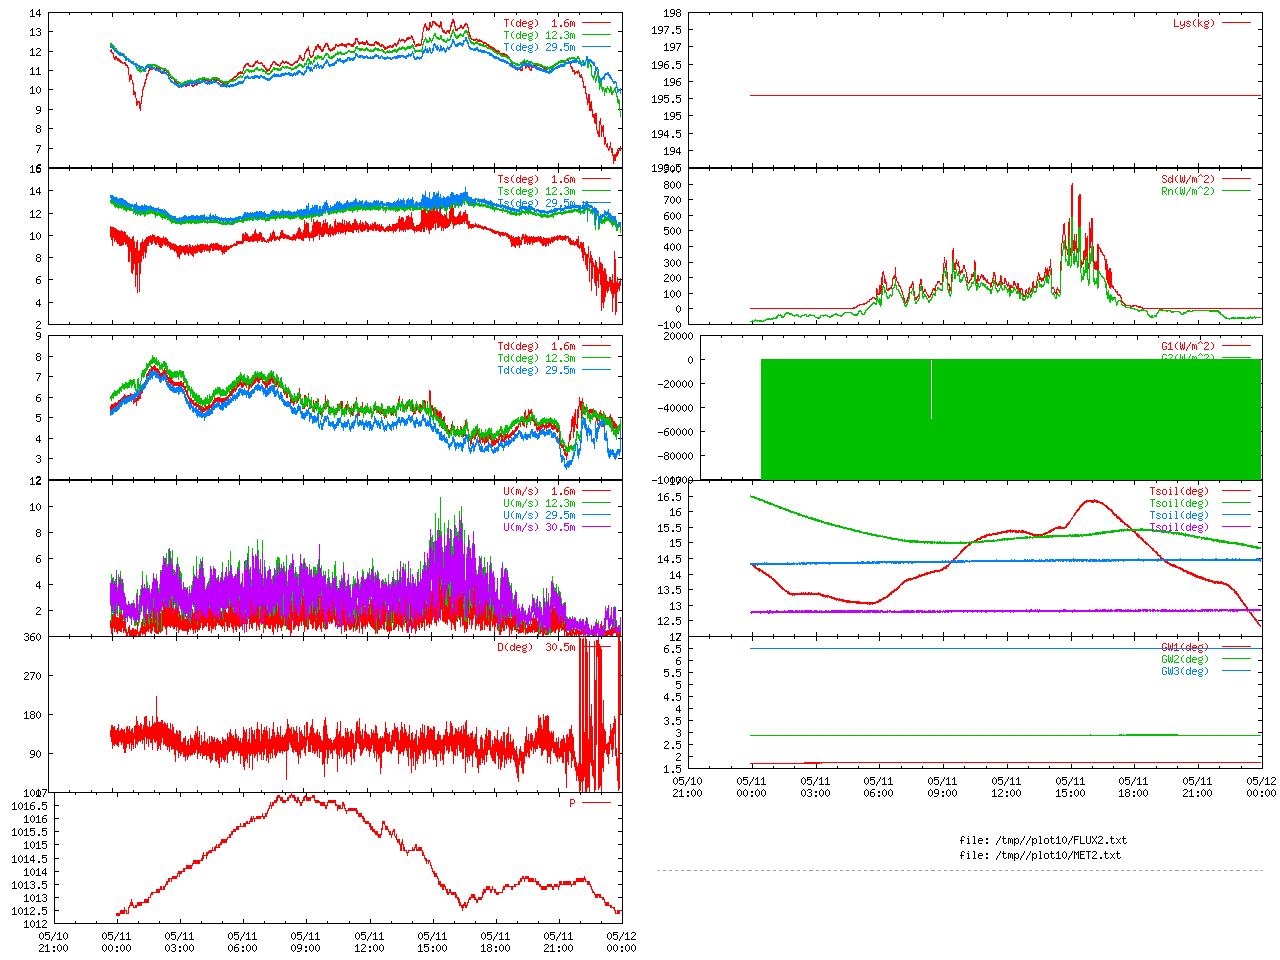Click the 195.5 y-axis value
The image size is (1280, 960).
[x=667, y=99]
